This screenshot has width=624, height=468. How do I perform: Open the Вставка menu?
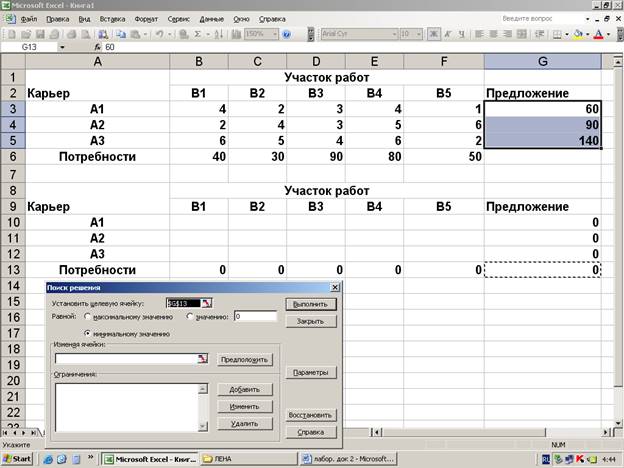click(x=112, y=19)
